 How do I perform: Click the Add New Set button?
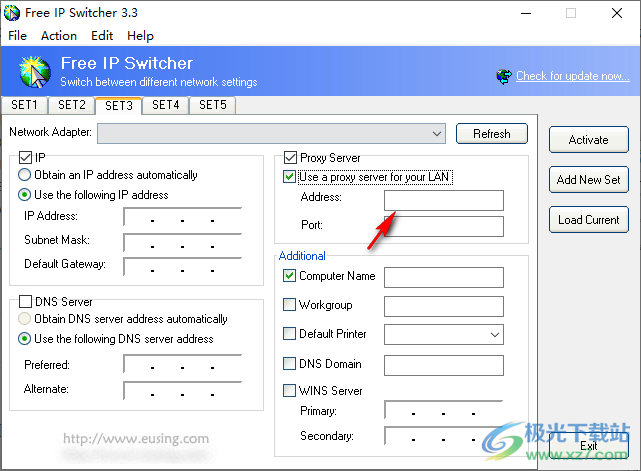pos(589,180)
